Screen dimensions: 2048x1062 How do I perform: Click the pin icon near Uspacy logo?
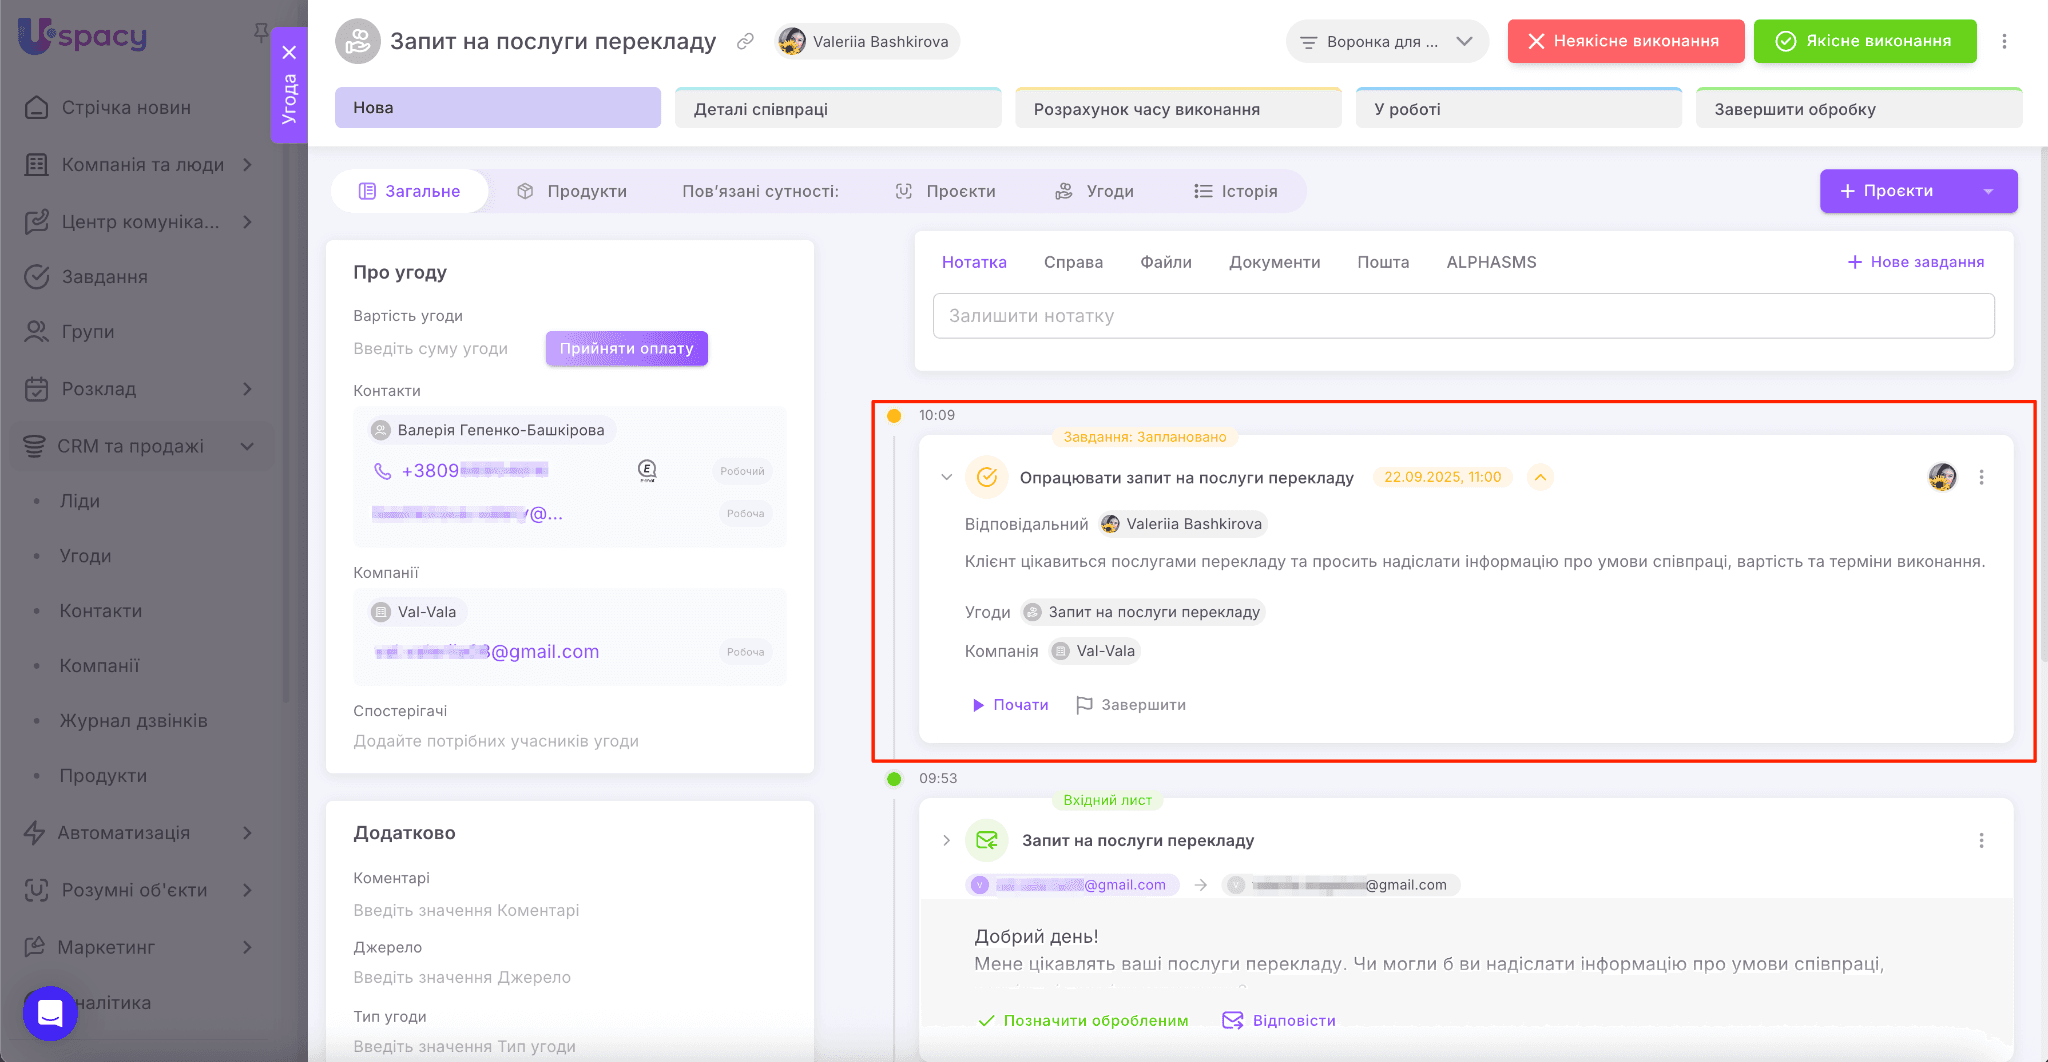261,33
